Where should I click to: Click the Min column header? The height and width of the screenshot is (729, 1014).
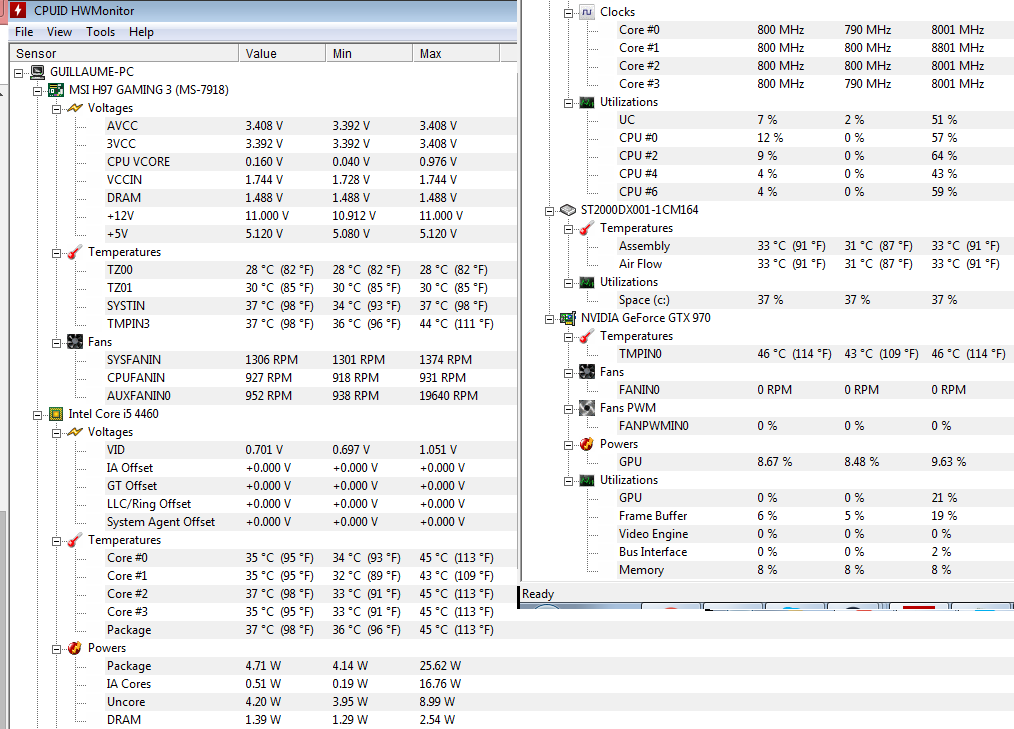pos(369,53)
